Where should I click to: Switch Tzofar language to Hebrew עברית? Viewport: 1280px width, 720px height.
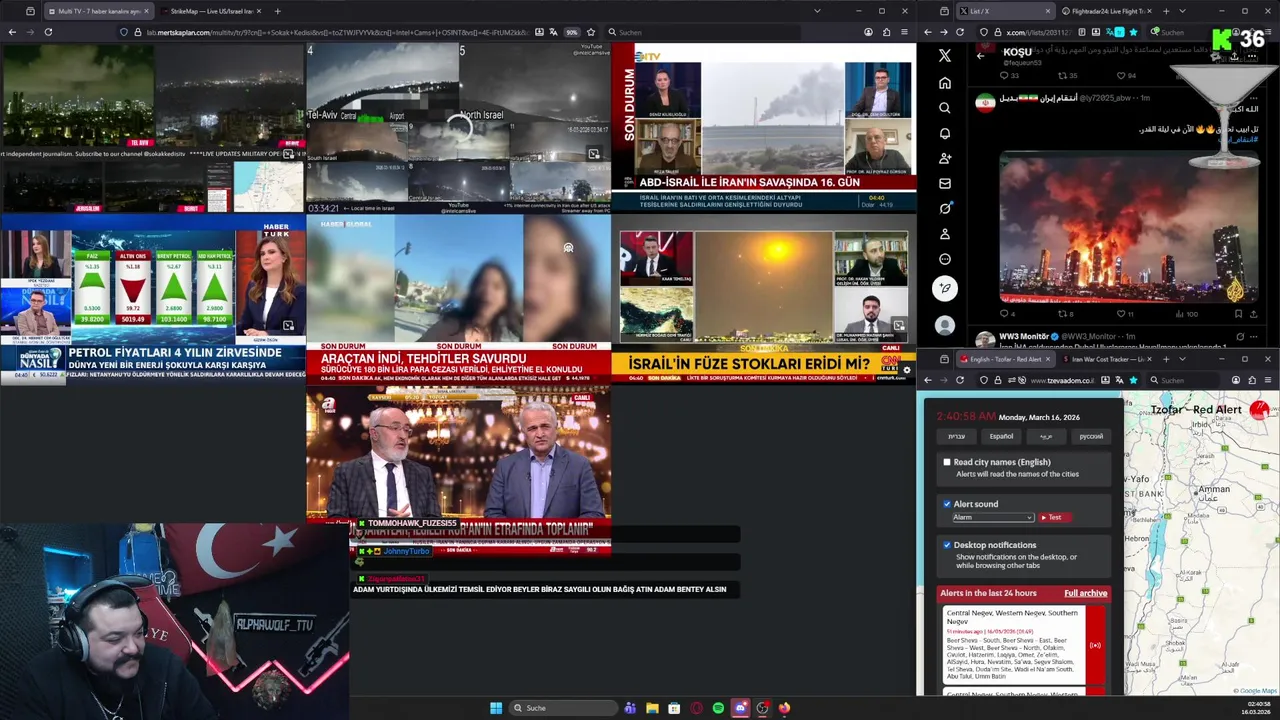[957, 436]
